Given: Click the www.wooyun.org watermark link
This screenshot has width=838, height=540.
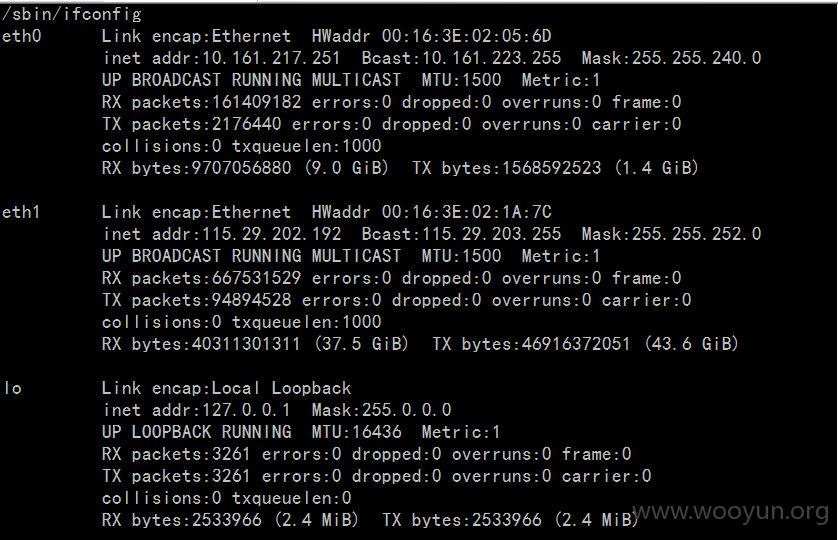Looking at the screenshot, I should 731,512.
